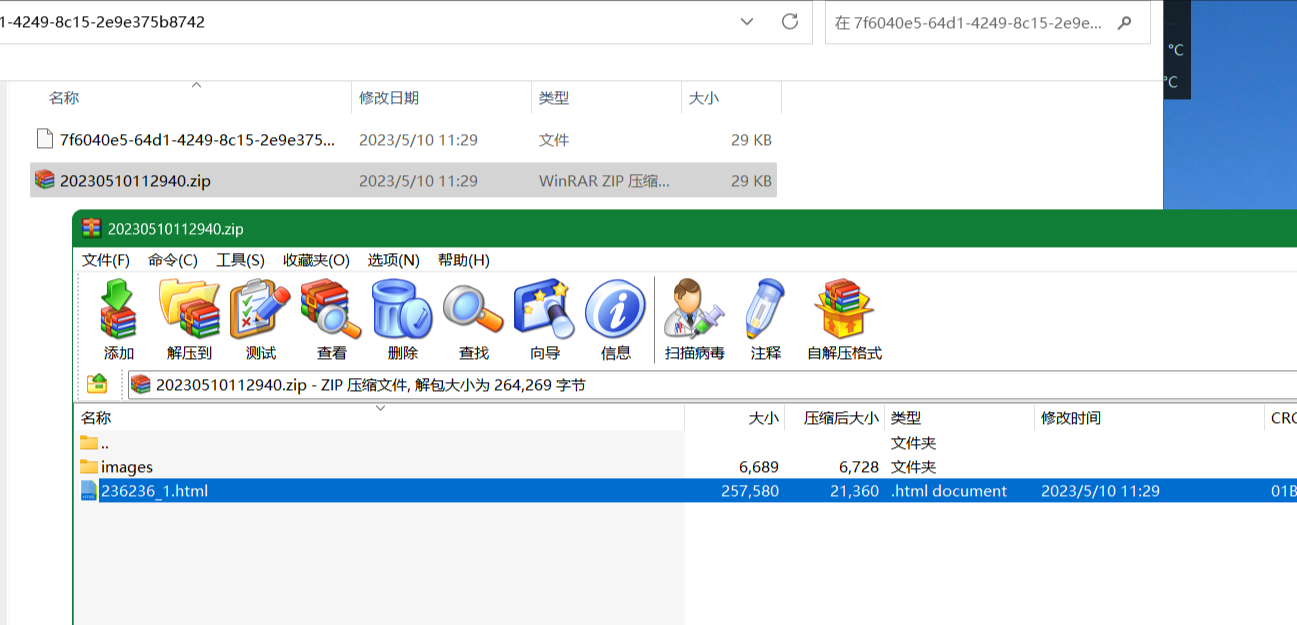Click the View (查看) toolbar icon
This screenshot has height=625, width=1297.
pos(331,310)
